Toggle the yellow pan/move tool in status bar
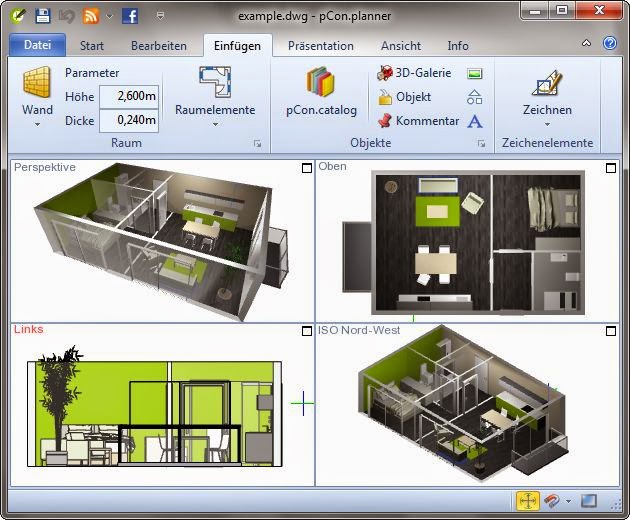 click(528, 501)
